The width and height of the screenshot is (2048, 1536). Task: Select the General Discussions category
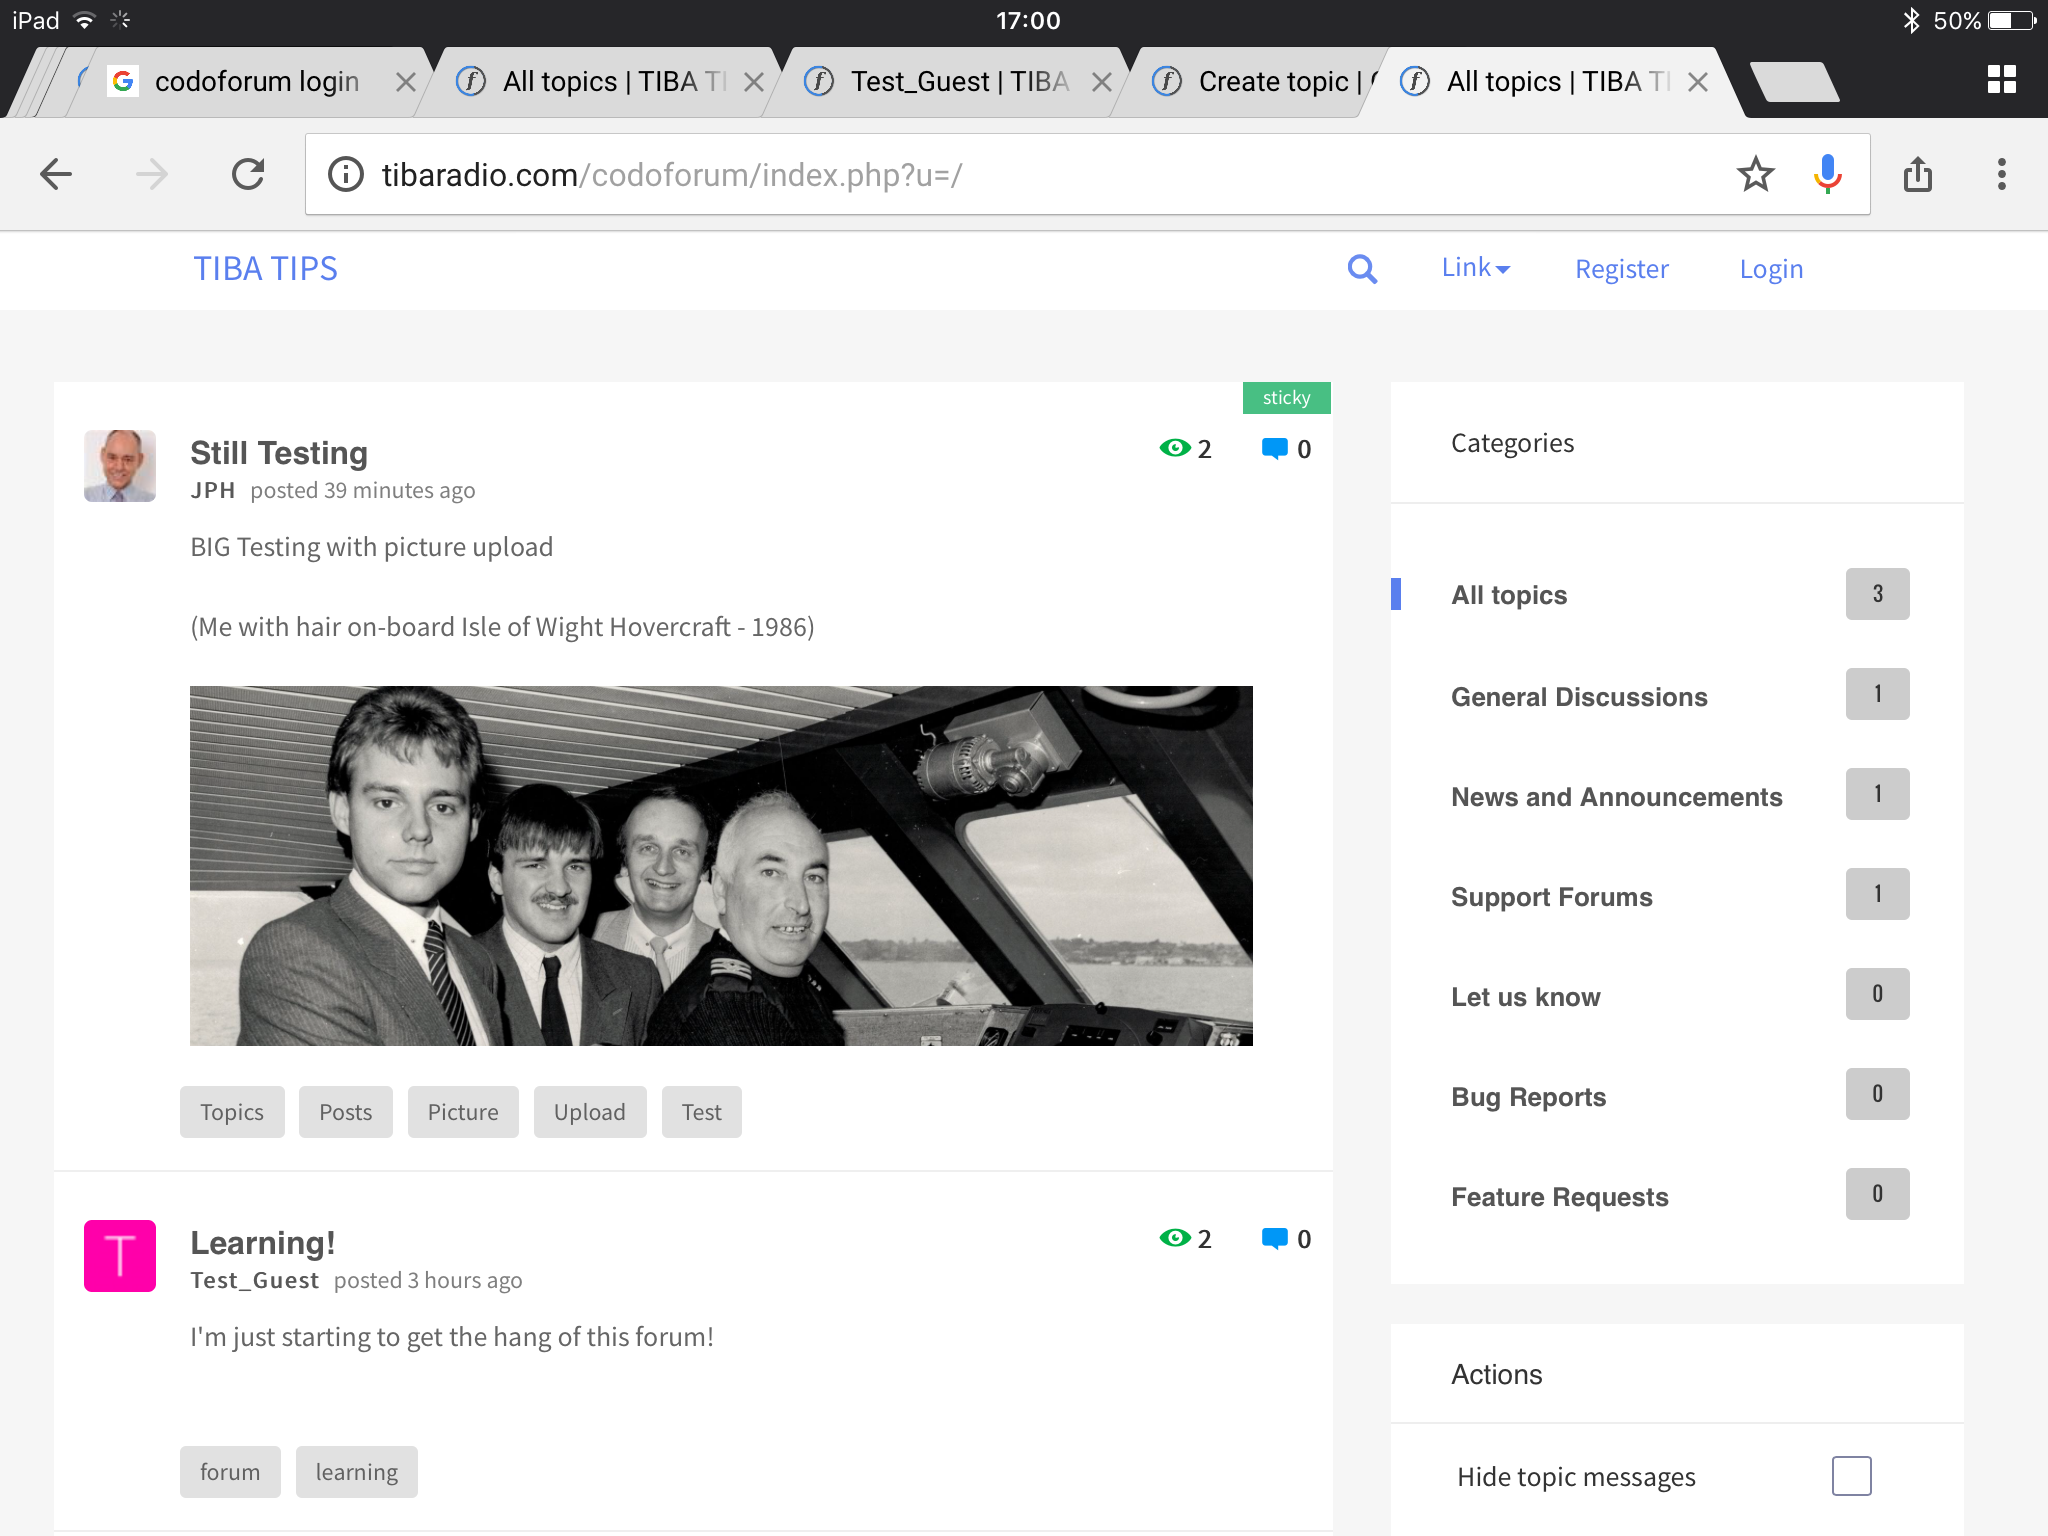click(1579, 696)
